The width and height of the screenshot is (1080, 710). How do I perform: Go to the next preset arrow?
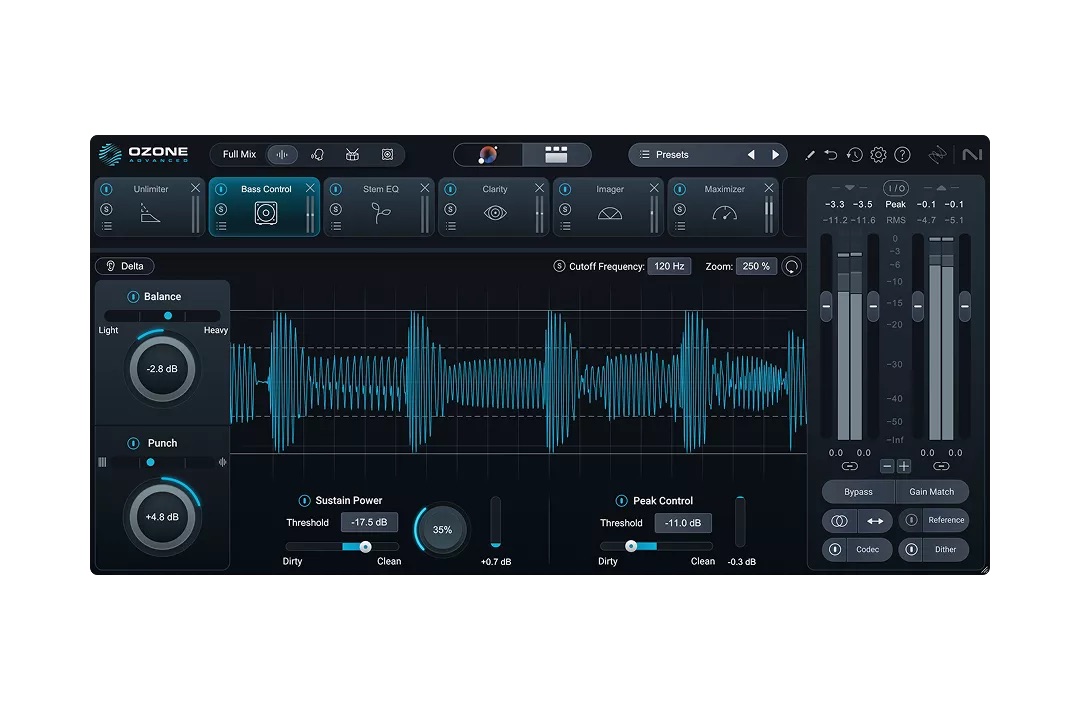[775, 155]
